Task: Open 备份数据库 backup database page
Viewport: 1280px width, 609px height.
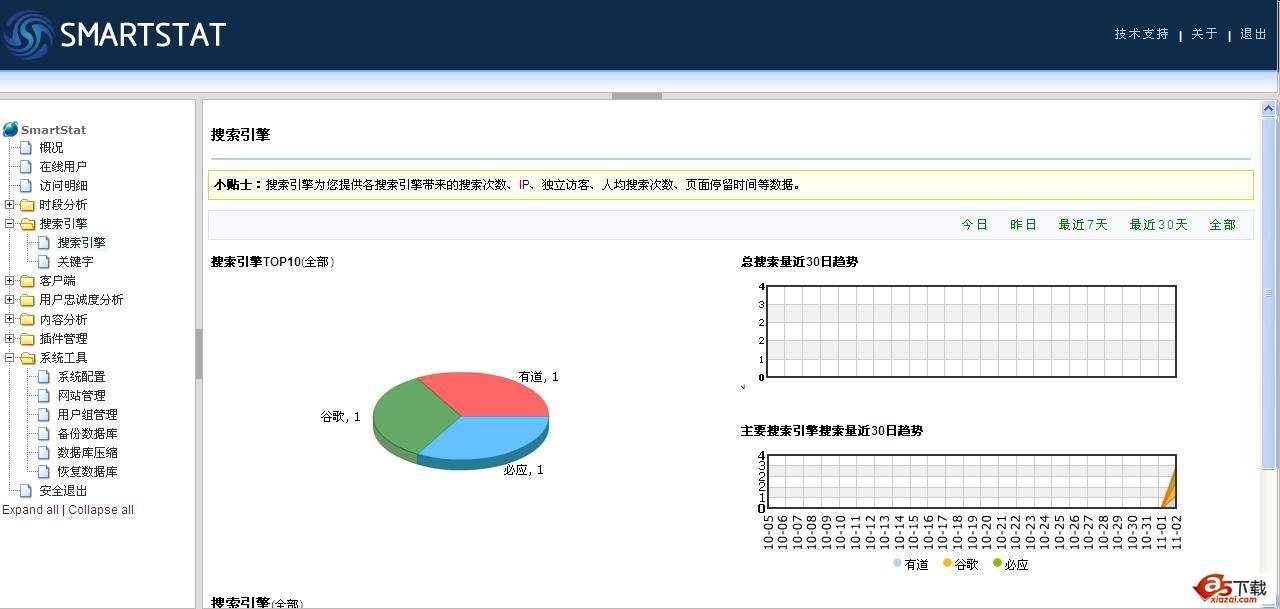Action: click(x=87, y=434)
